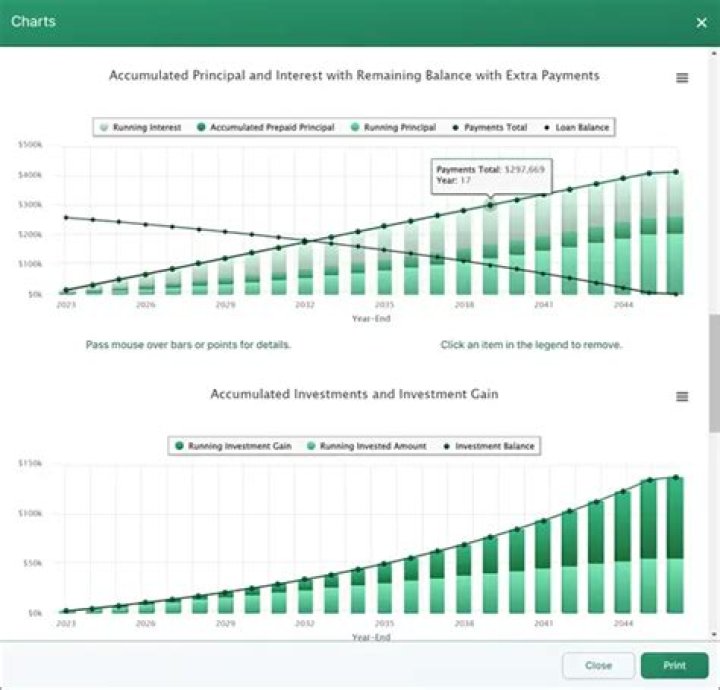Click the Close button at the bottom
720x690 pixels.
598,665
